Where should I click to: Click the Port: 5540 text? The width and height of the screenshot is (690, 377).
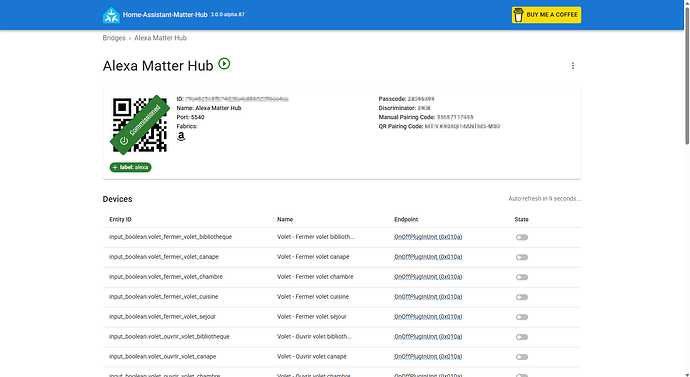pos(191,117)
